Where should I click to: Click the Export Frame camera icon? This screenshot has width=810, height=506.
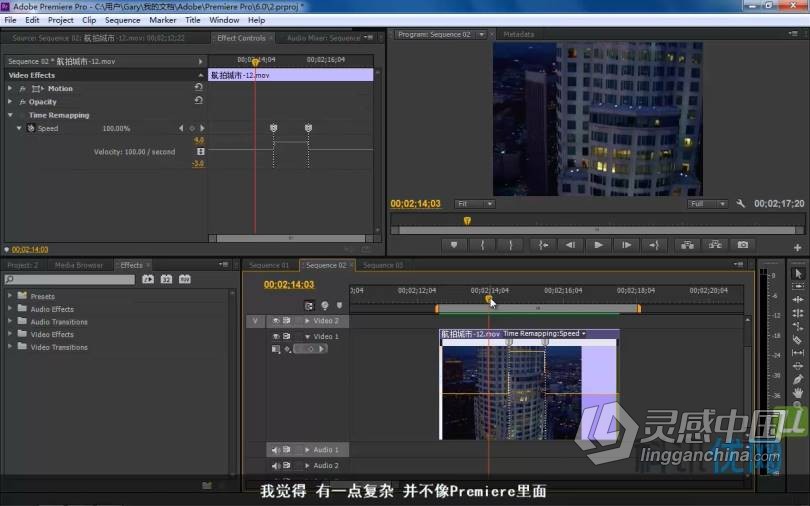click(x=743, y=245)
